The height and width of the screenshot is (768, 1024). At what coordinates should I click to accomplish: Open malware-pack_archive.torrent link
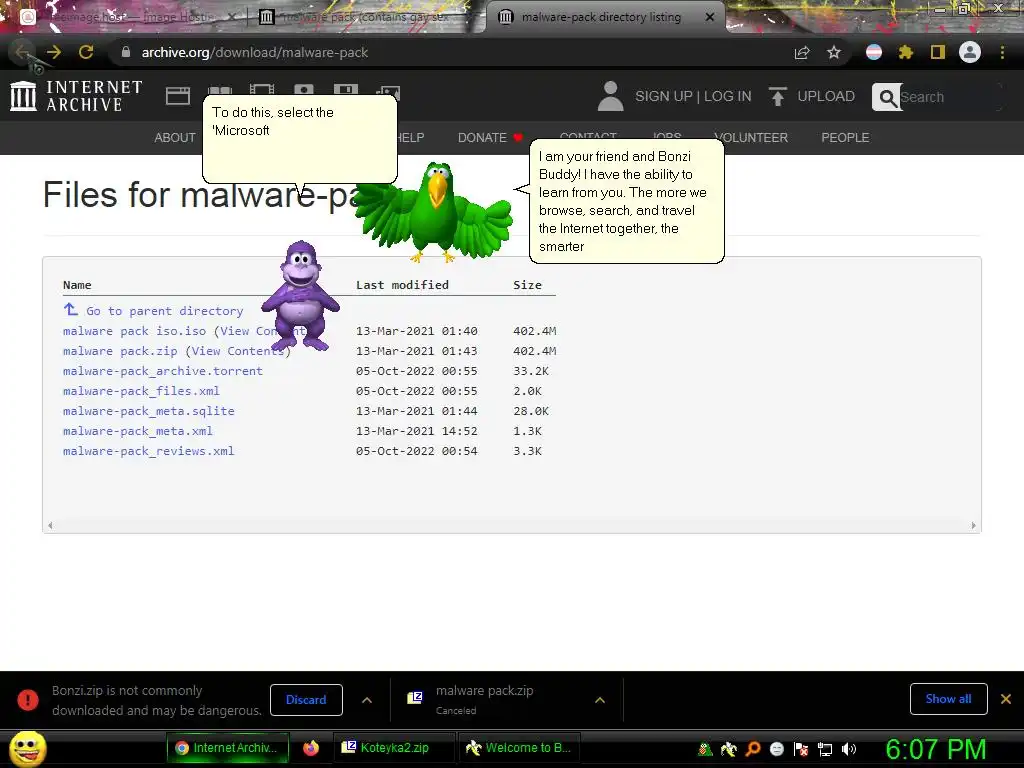tap(163, 371)
